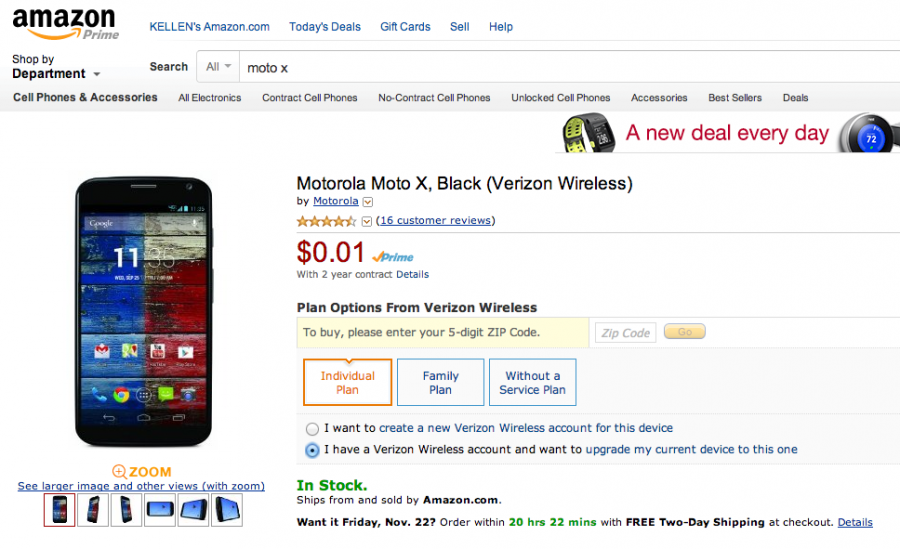Click the star rating icons

click(326, 221)
